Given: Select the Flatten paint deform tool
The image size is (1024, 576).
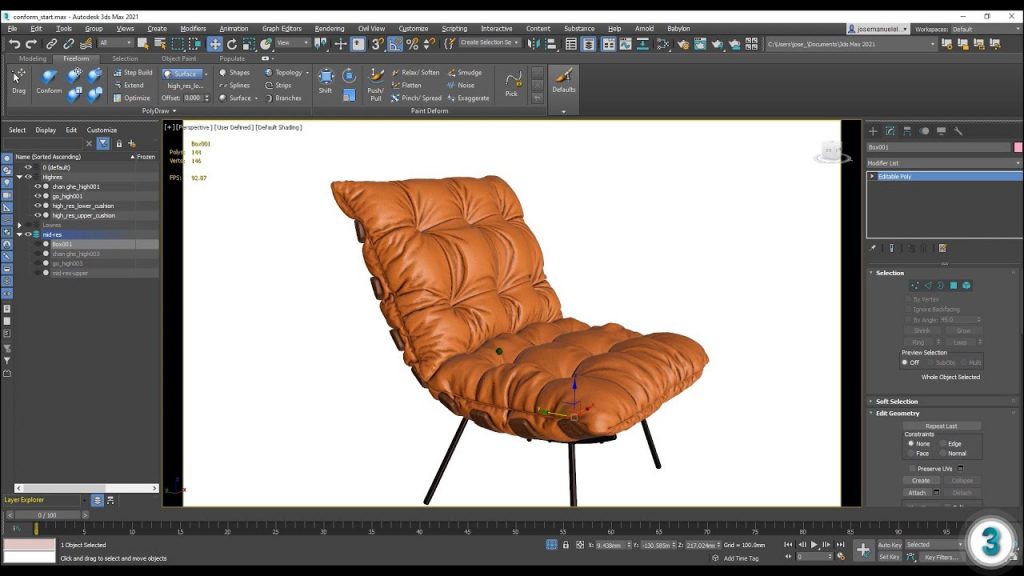Looking at the screenshot, I should click(x=410, y=85).
